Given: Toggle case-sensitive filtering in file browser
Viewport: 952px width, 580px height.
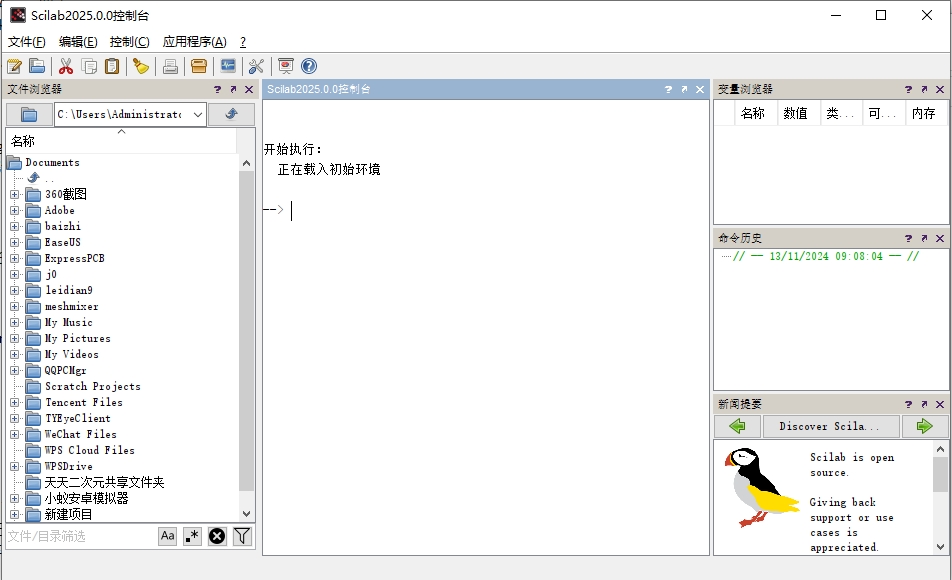Looking at the screenshot, I should pyautogui.click(x=167, y=536).
